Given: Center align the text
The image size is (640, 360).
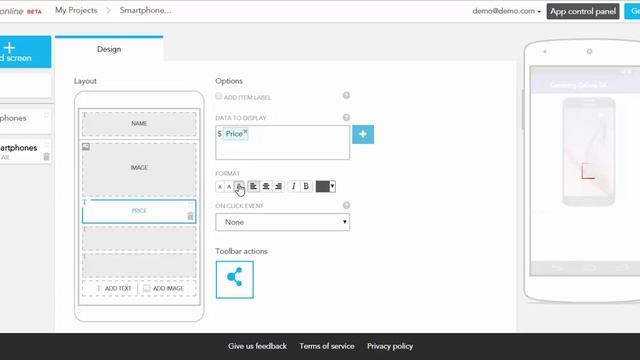Looking at the screenshot, I should [266, 187].
